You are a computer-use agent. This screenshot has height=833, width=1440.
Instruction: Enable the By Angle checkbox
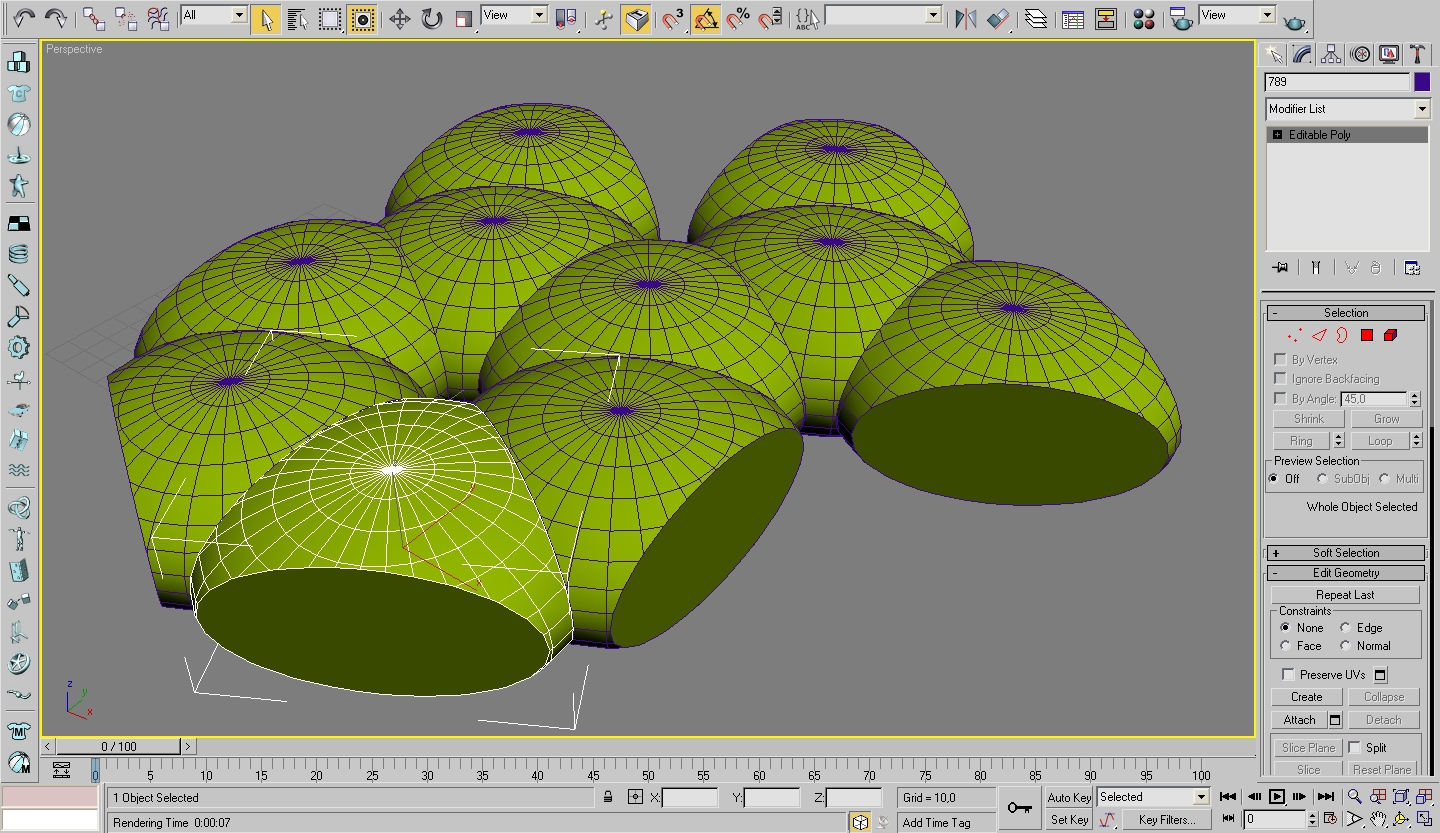pyautogui.click(x=1280, y=398)
